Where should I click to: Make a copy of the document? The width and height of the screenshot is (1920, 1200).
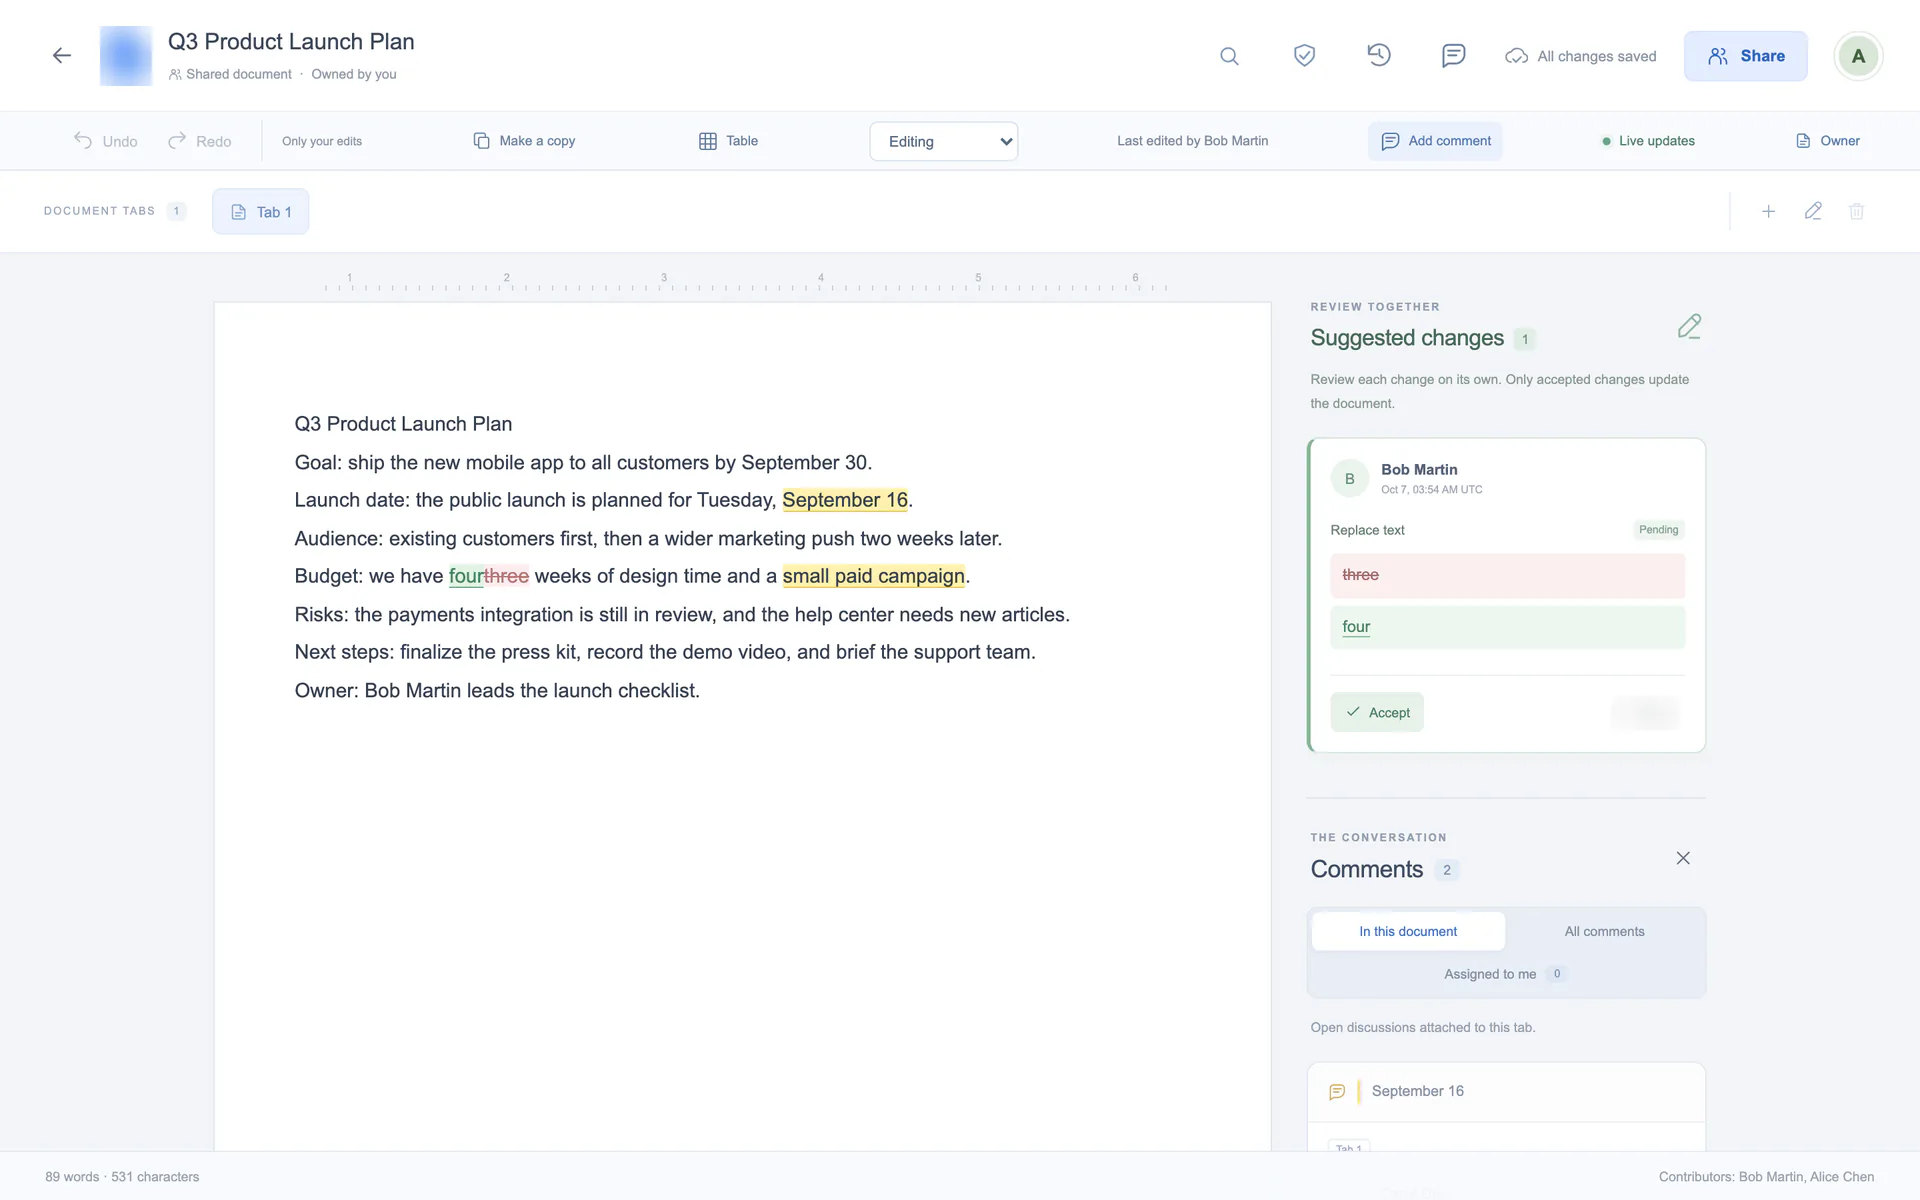524,141
